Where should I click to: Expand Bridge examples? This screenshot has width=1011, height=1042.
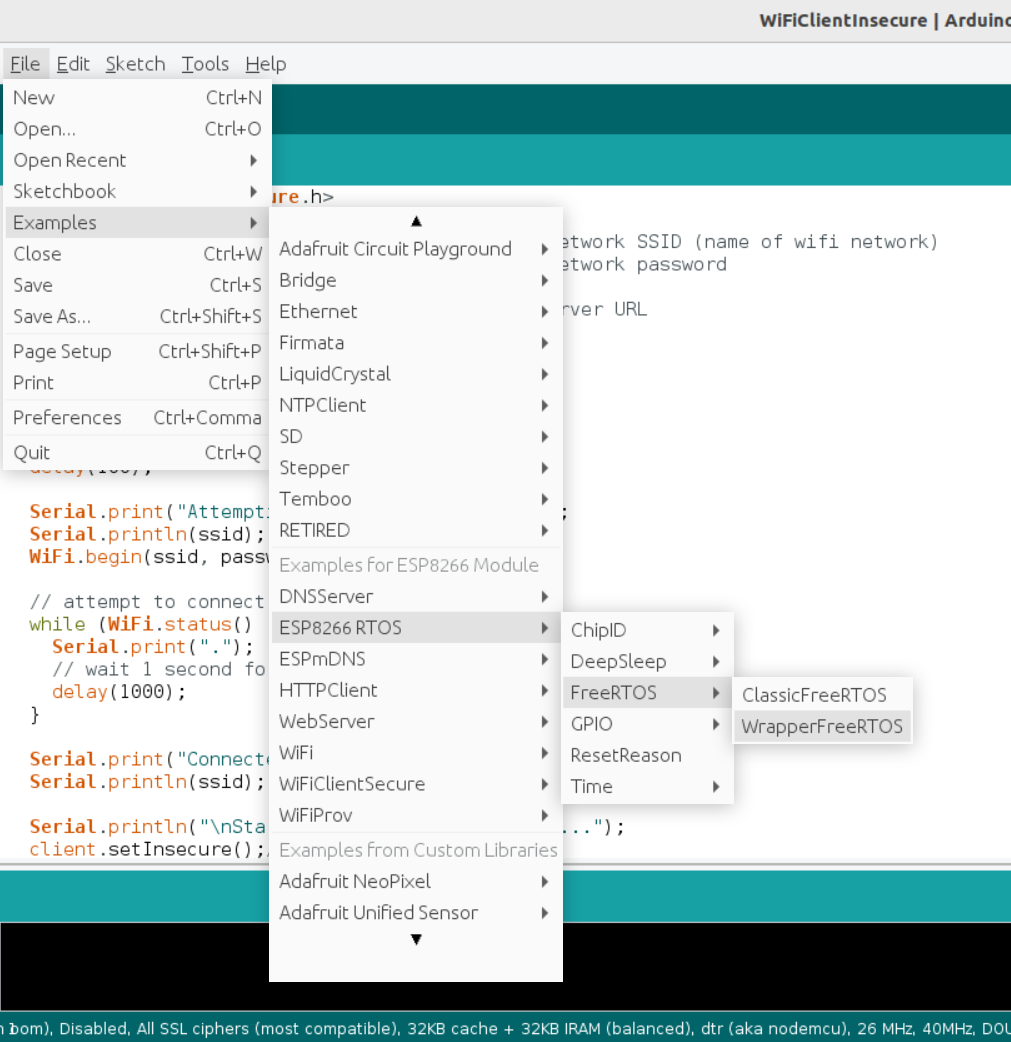(416, 280)
